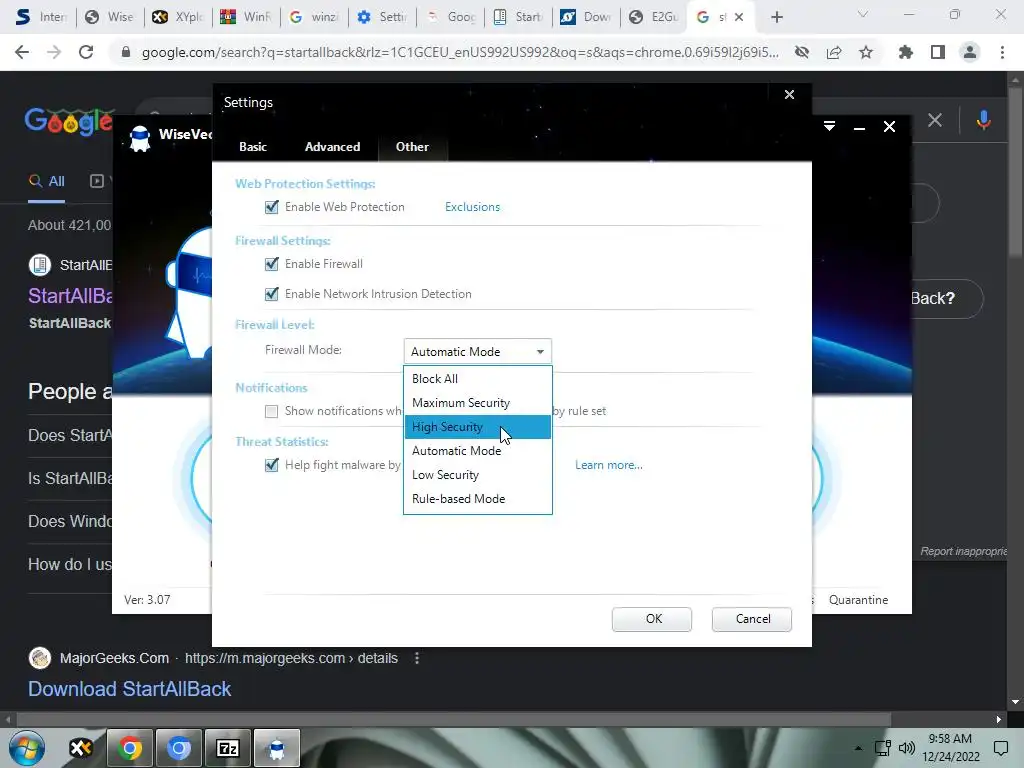Select the All search results tab
1024x768 pixels.
click(46, 182)
